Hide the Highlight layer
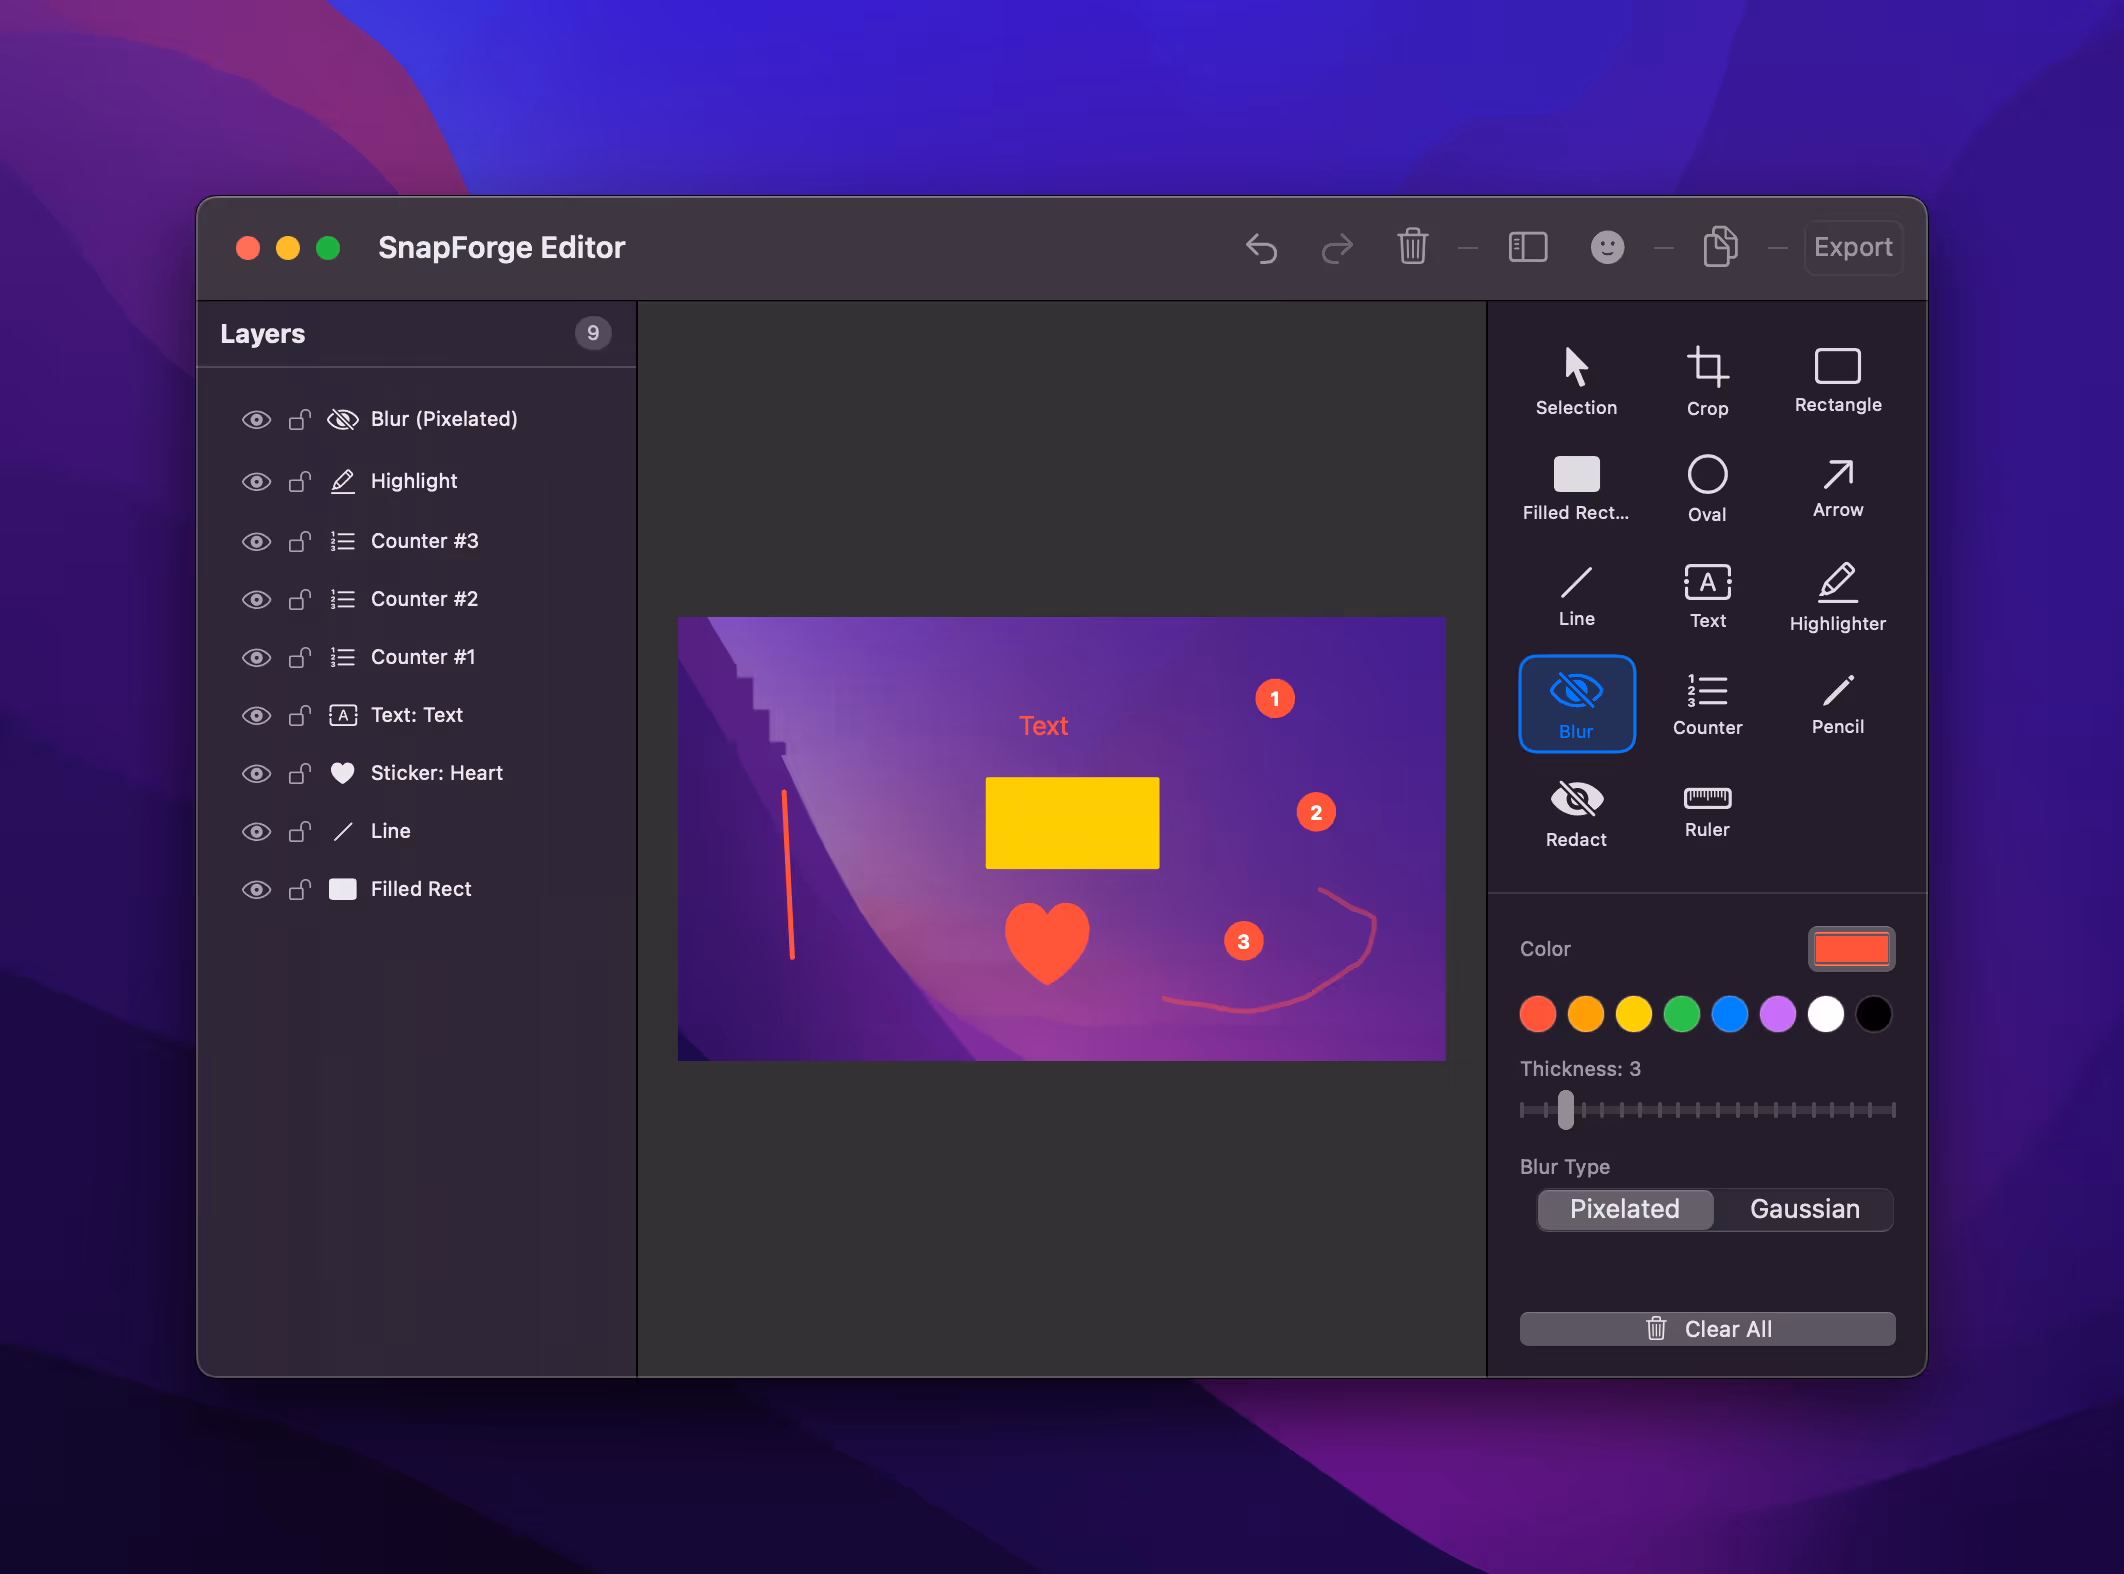The image size is (2124, 1574). (x=256, y=482)
